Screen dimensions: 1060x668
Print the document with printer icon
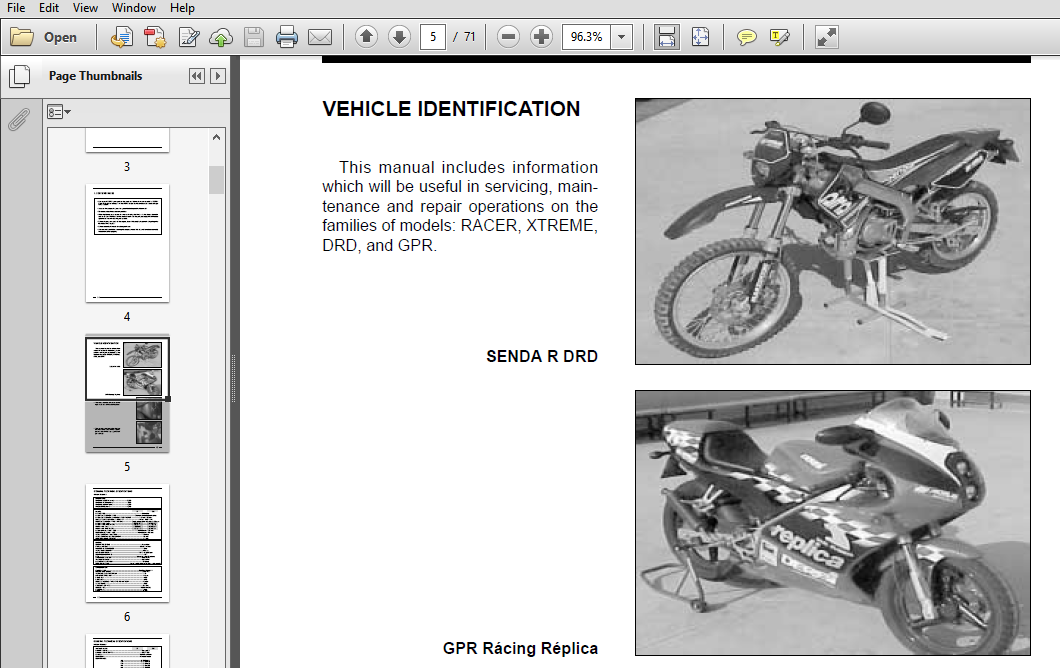(x=287, y=37)
